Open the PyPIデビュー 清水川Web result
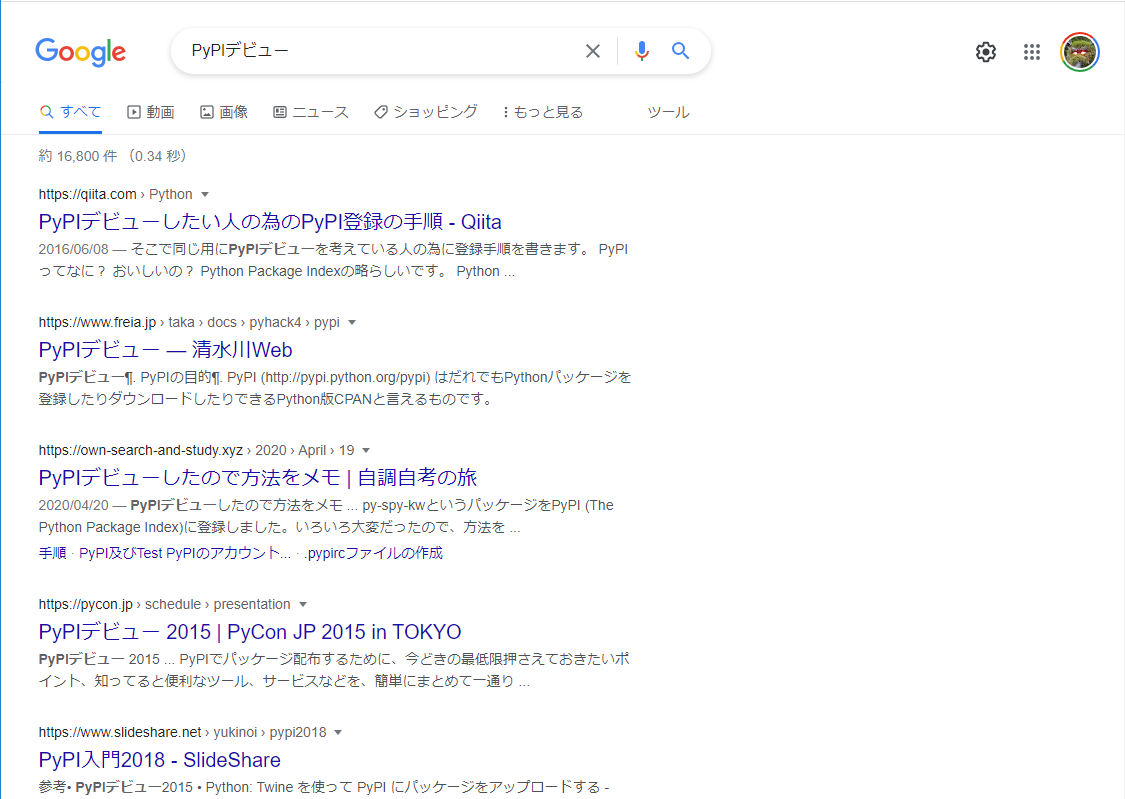Image resolution: width=1125 pixels, height=799 pixels. (165, 350)
